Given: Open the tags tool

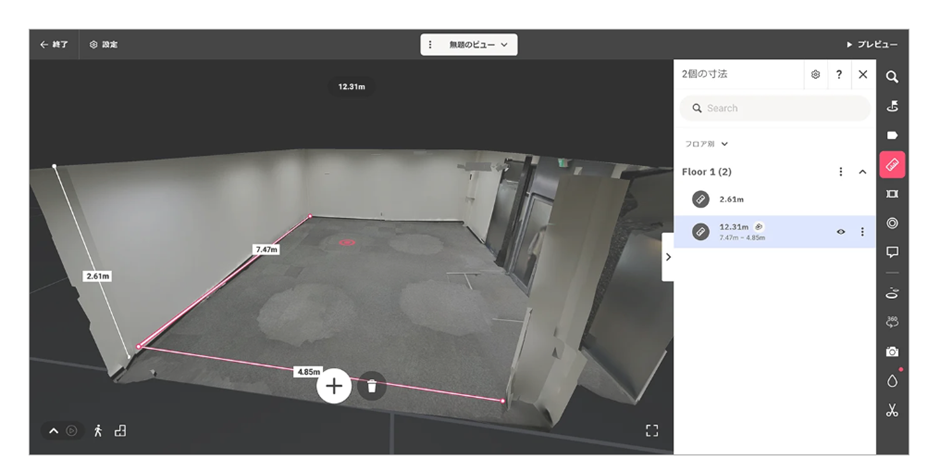Looking at the screenshot, I should coord(892,135).
